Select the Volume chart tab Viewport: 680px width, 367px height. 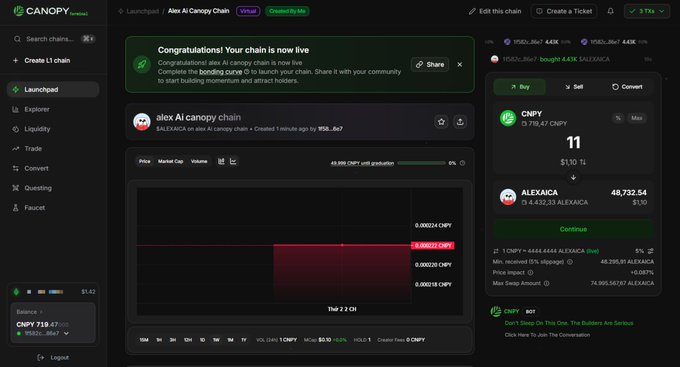pos(199,161)
